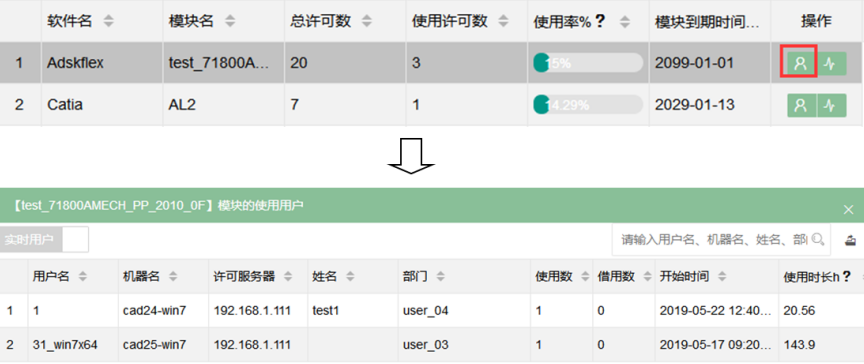The image size is (864, 364).
Task: Select the Catia AL2 table row
Action: pyautogui.click(x=432, y=105)
